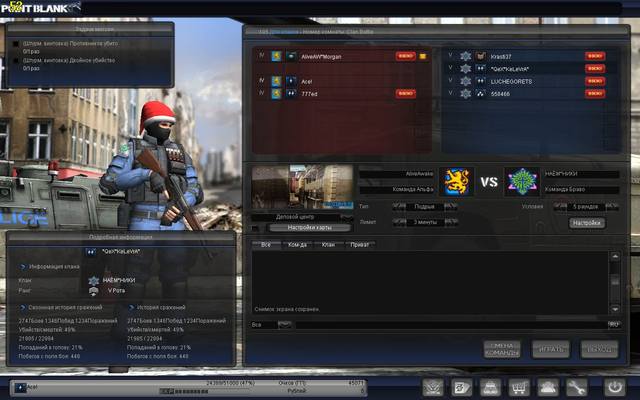Switch to the Все chat tab
The width and height of the screenshot is (640, 400).
[266, 245]
